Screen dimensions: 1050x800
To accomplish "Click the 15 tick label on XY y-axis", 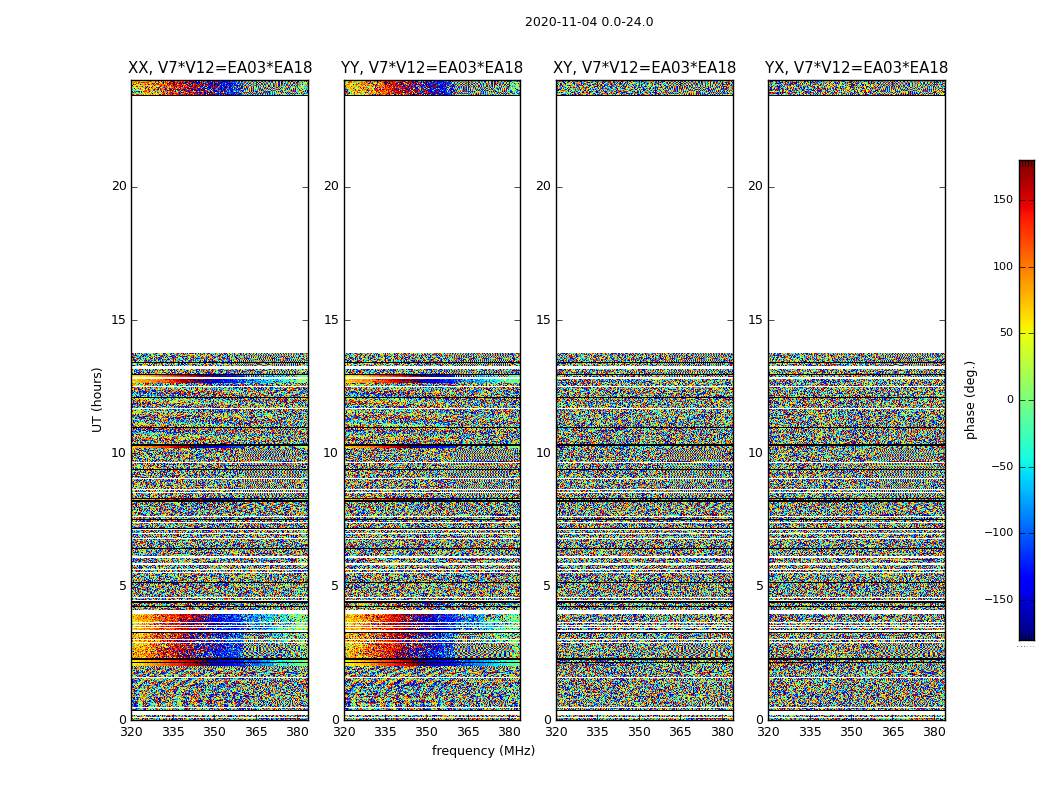I will coord(543,320).
